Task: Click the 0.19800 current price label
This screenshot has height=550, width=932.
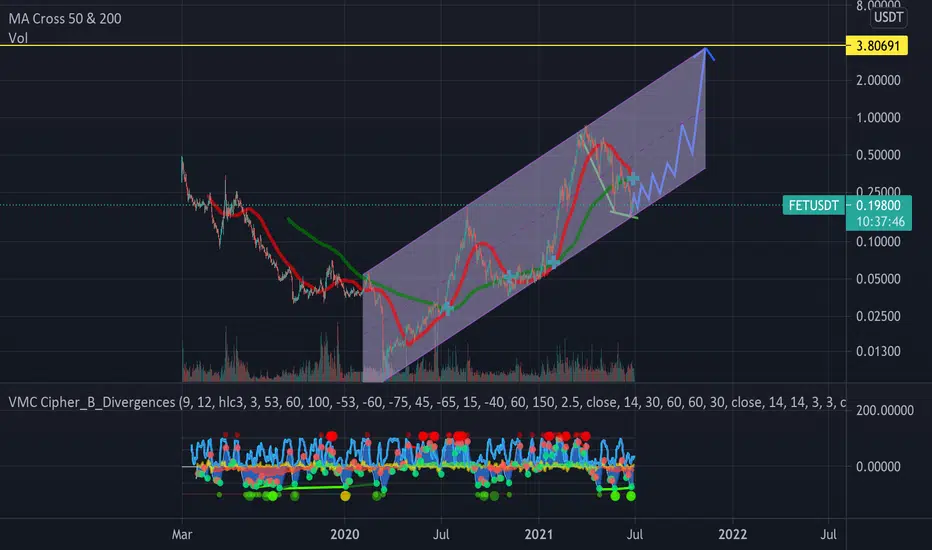Action: pos(879,205)
